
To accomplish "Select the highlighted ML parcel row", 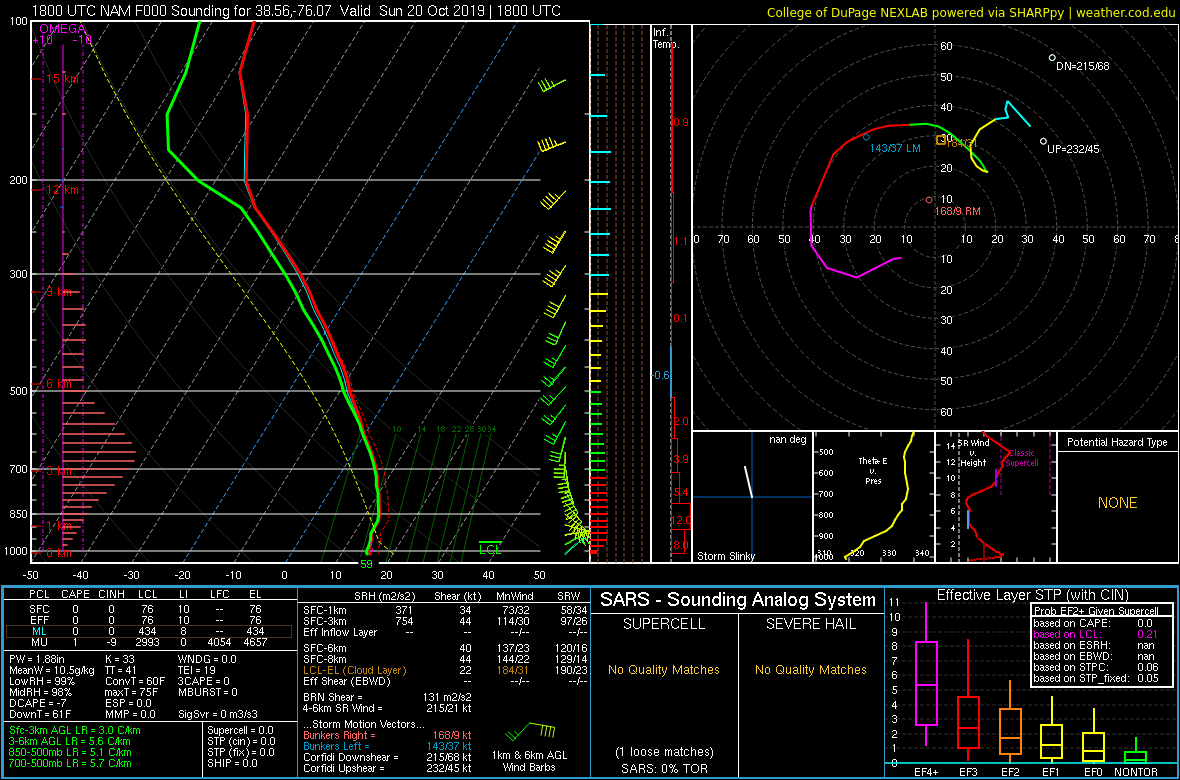I will click(x=149, y=632).
